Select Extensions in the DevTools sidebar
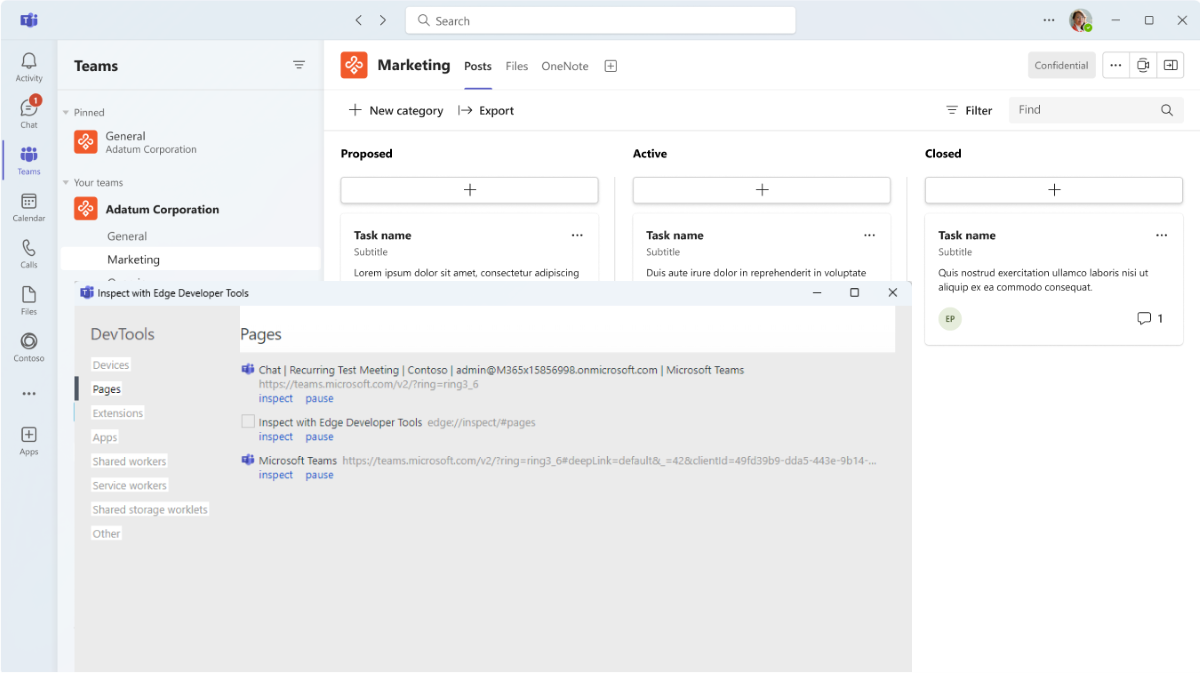Viewport: 1200px width, 674px height. (x=117, y=412)
